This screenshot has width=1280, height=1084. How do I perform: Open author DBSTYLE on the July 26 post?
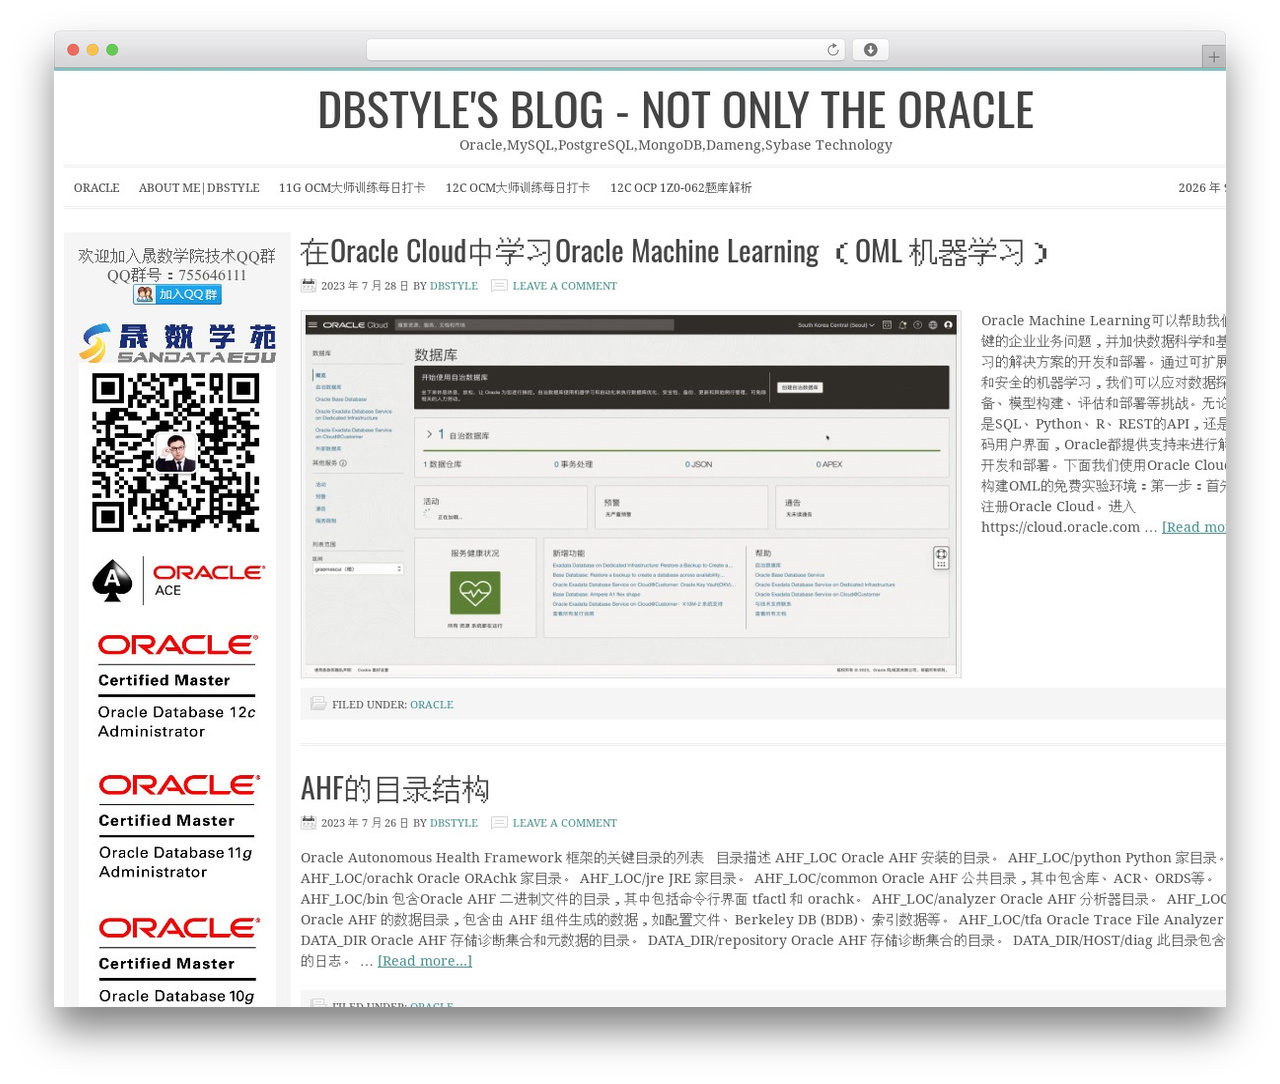tap(454, 823)
